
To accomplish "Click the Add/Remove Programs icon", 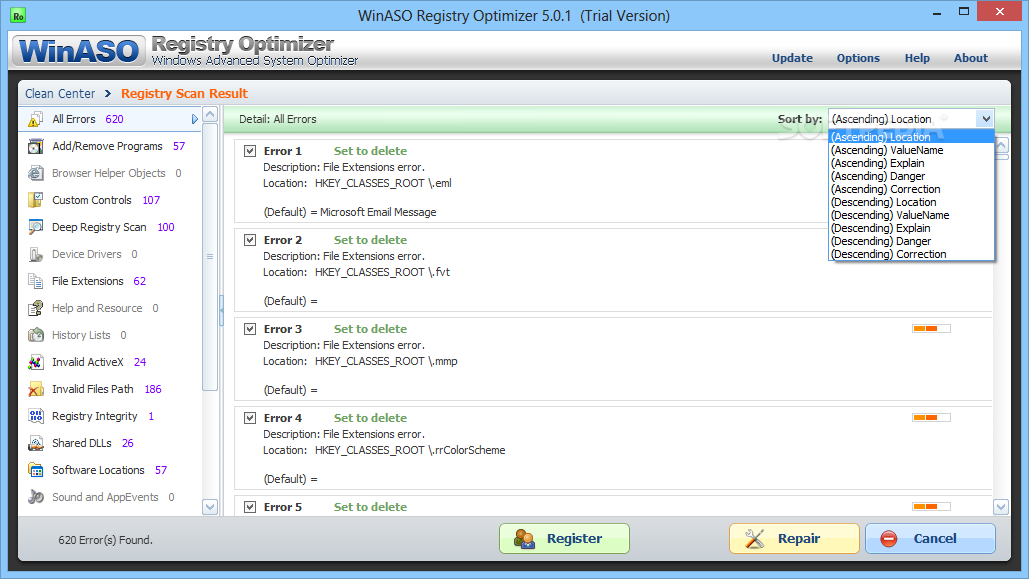I will [x=35, y=146].
